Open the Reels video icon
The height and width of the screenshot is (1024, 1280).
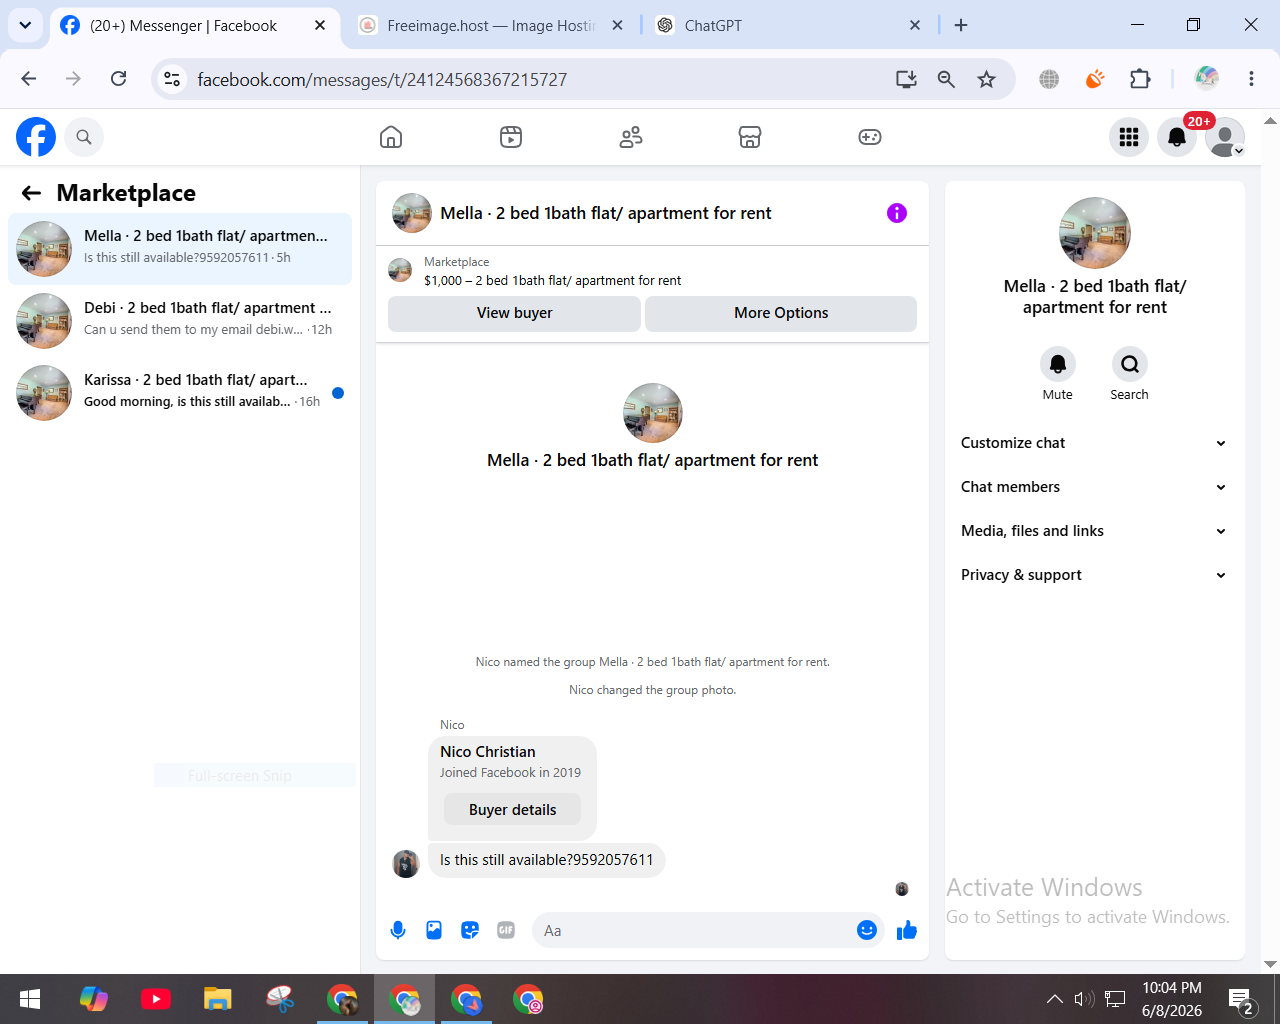pos(511,137)
